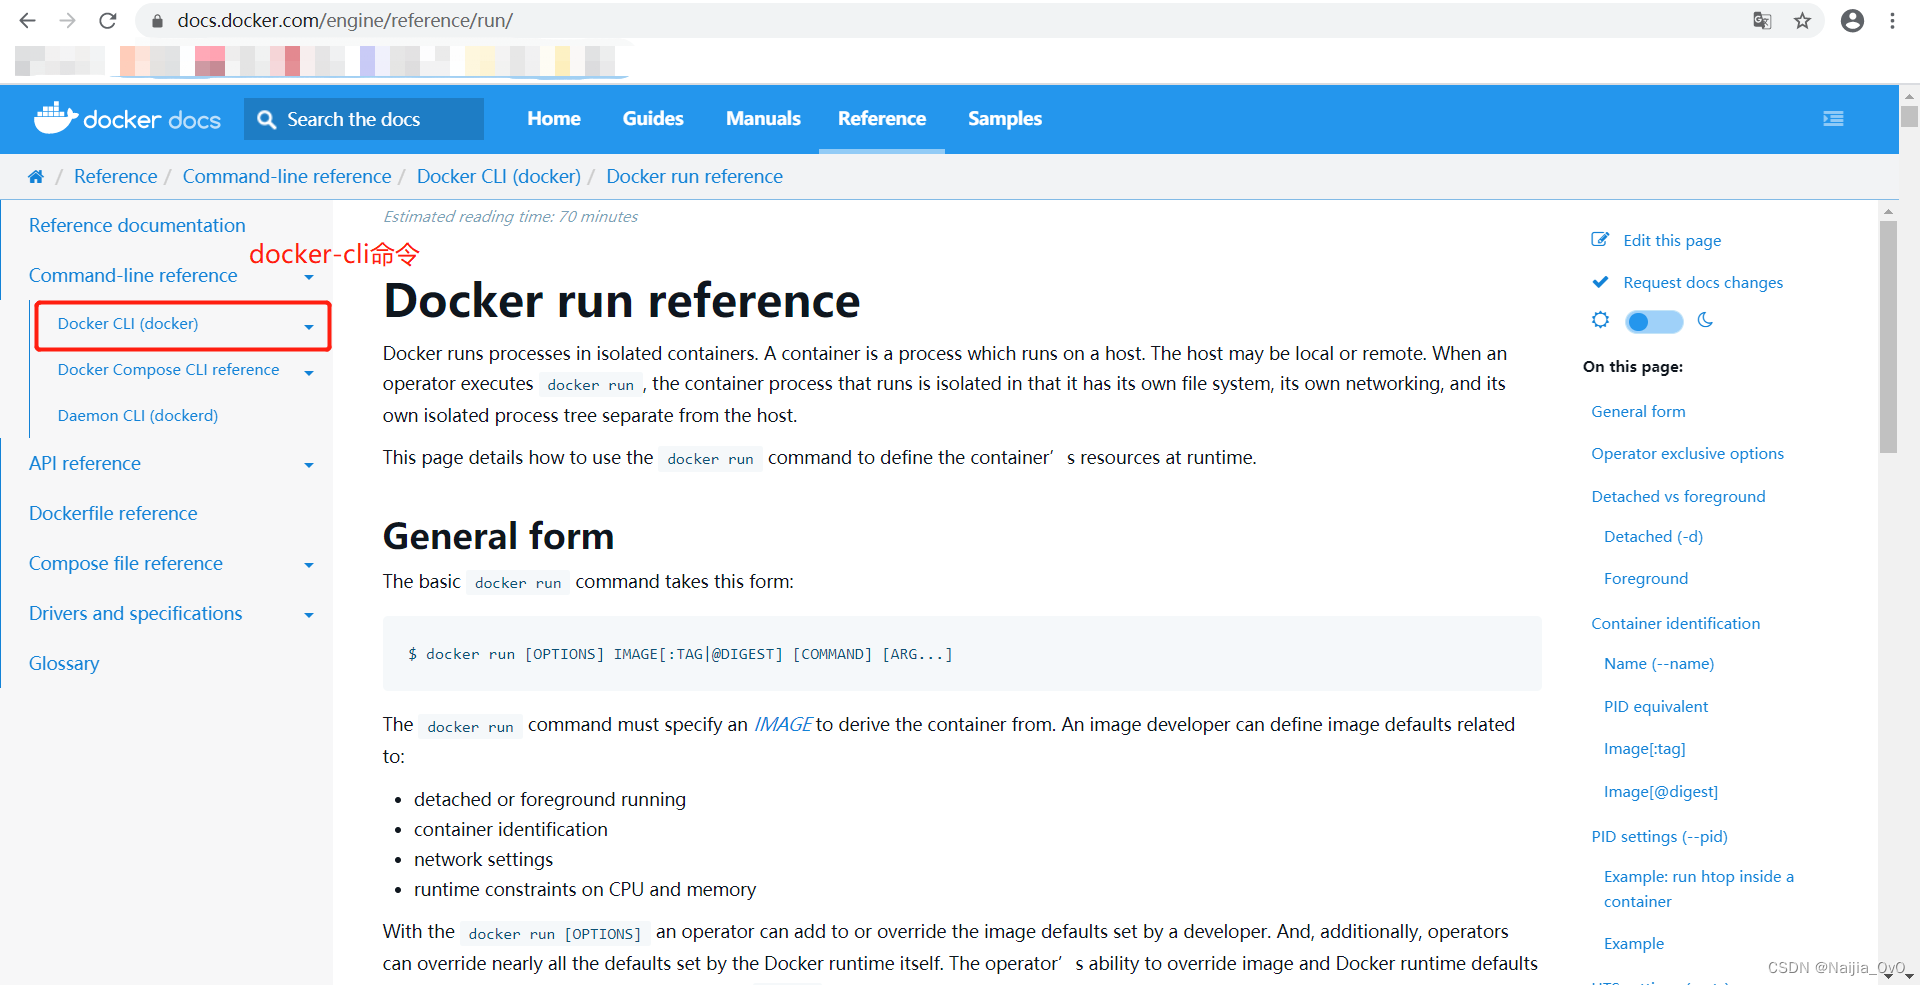The height and width of the screenshot is (985, 1920).
Task: Open Daemon CLI (dockerd) in the sidebar
Action: [x=138, y=415]
